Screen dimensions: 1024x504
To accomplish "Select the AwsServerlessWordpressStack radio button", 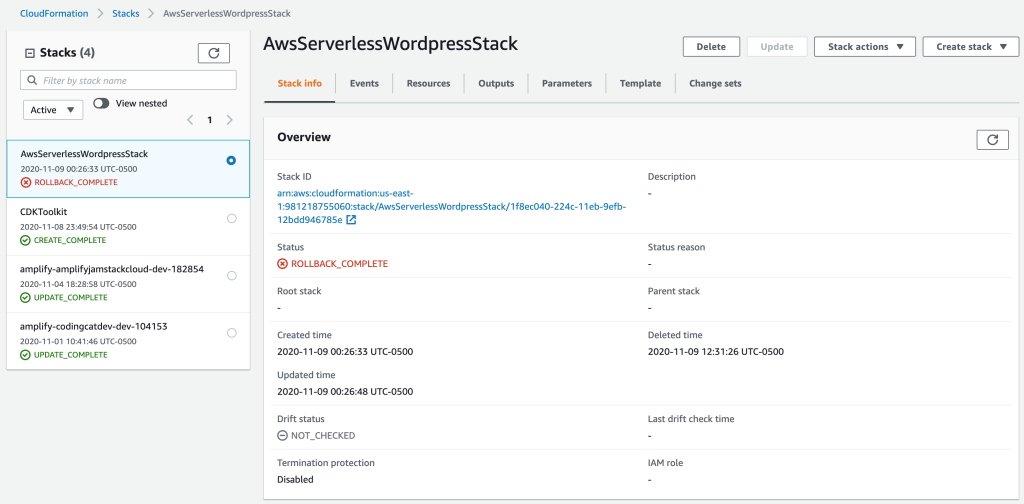I will (231, 161).
